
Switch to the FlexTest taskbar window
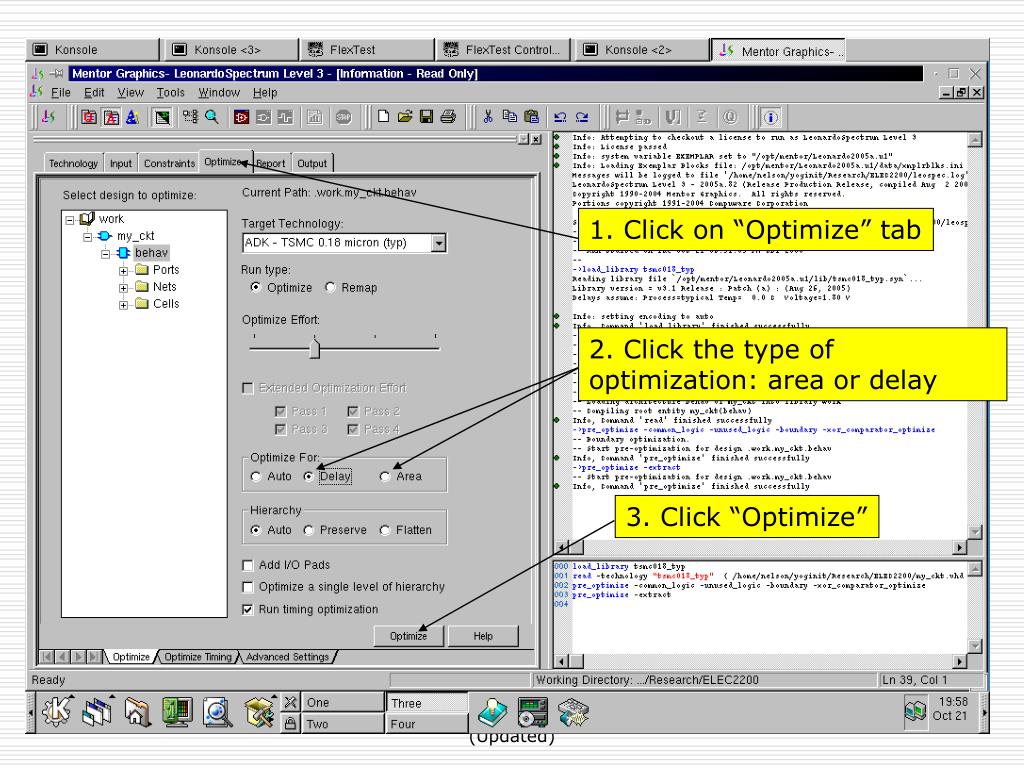(x=368, y=50)
